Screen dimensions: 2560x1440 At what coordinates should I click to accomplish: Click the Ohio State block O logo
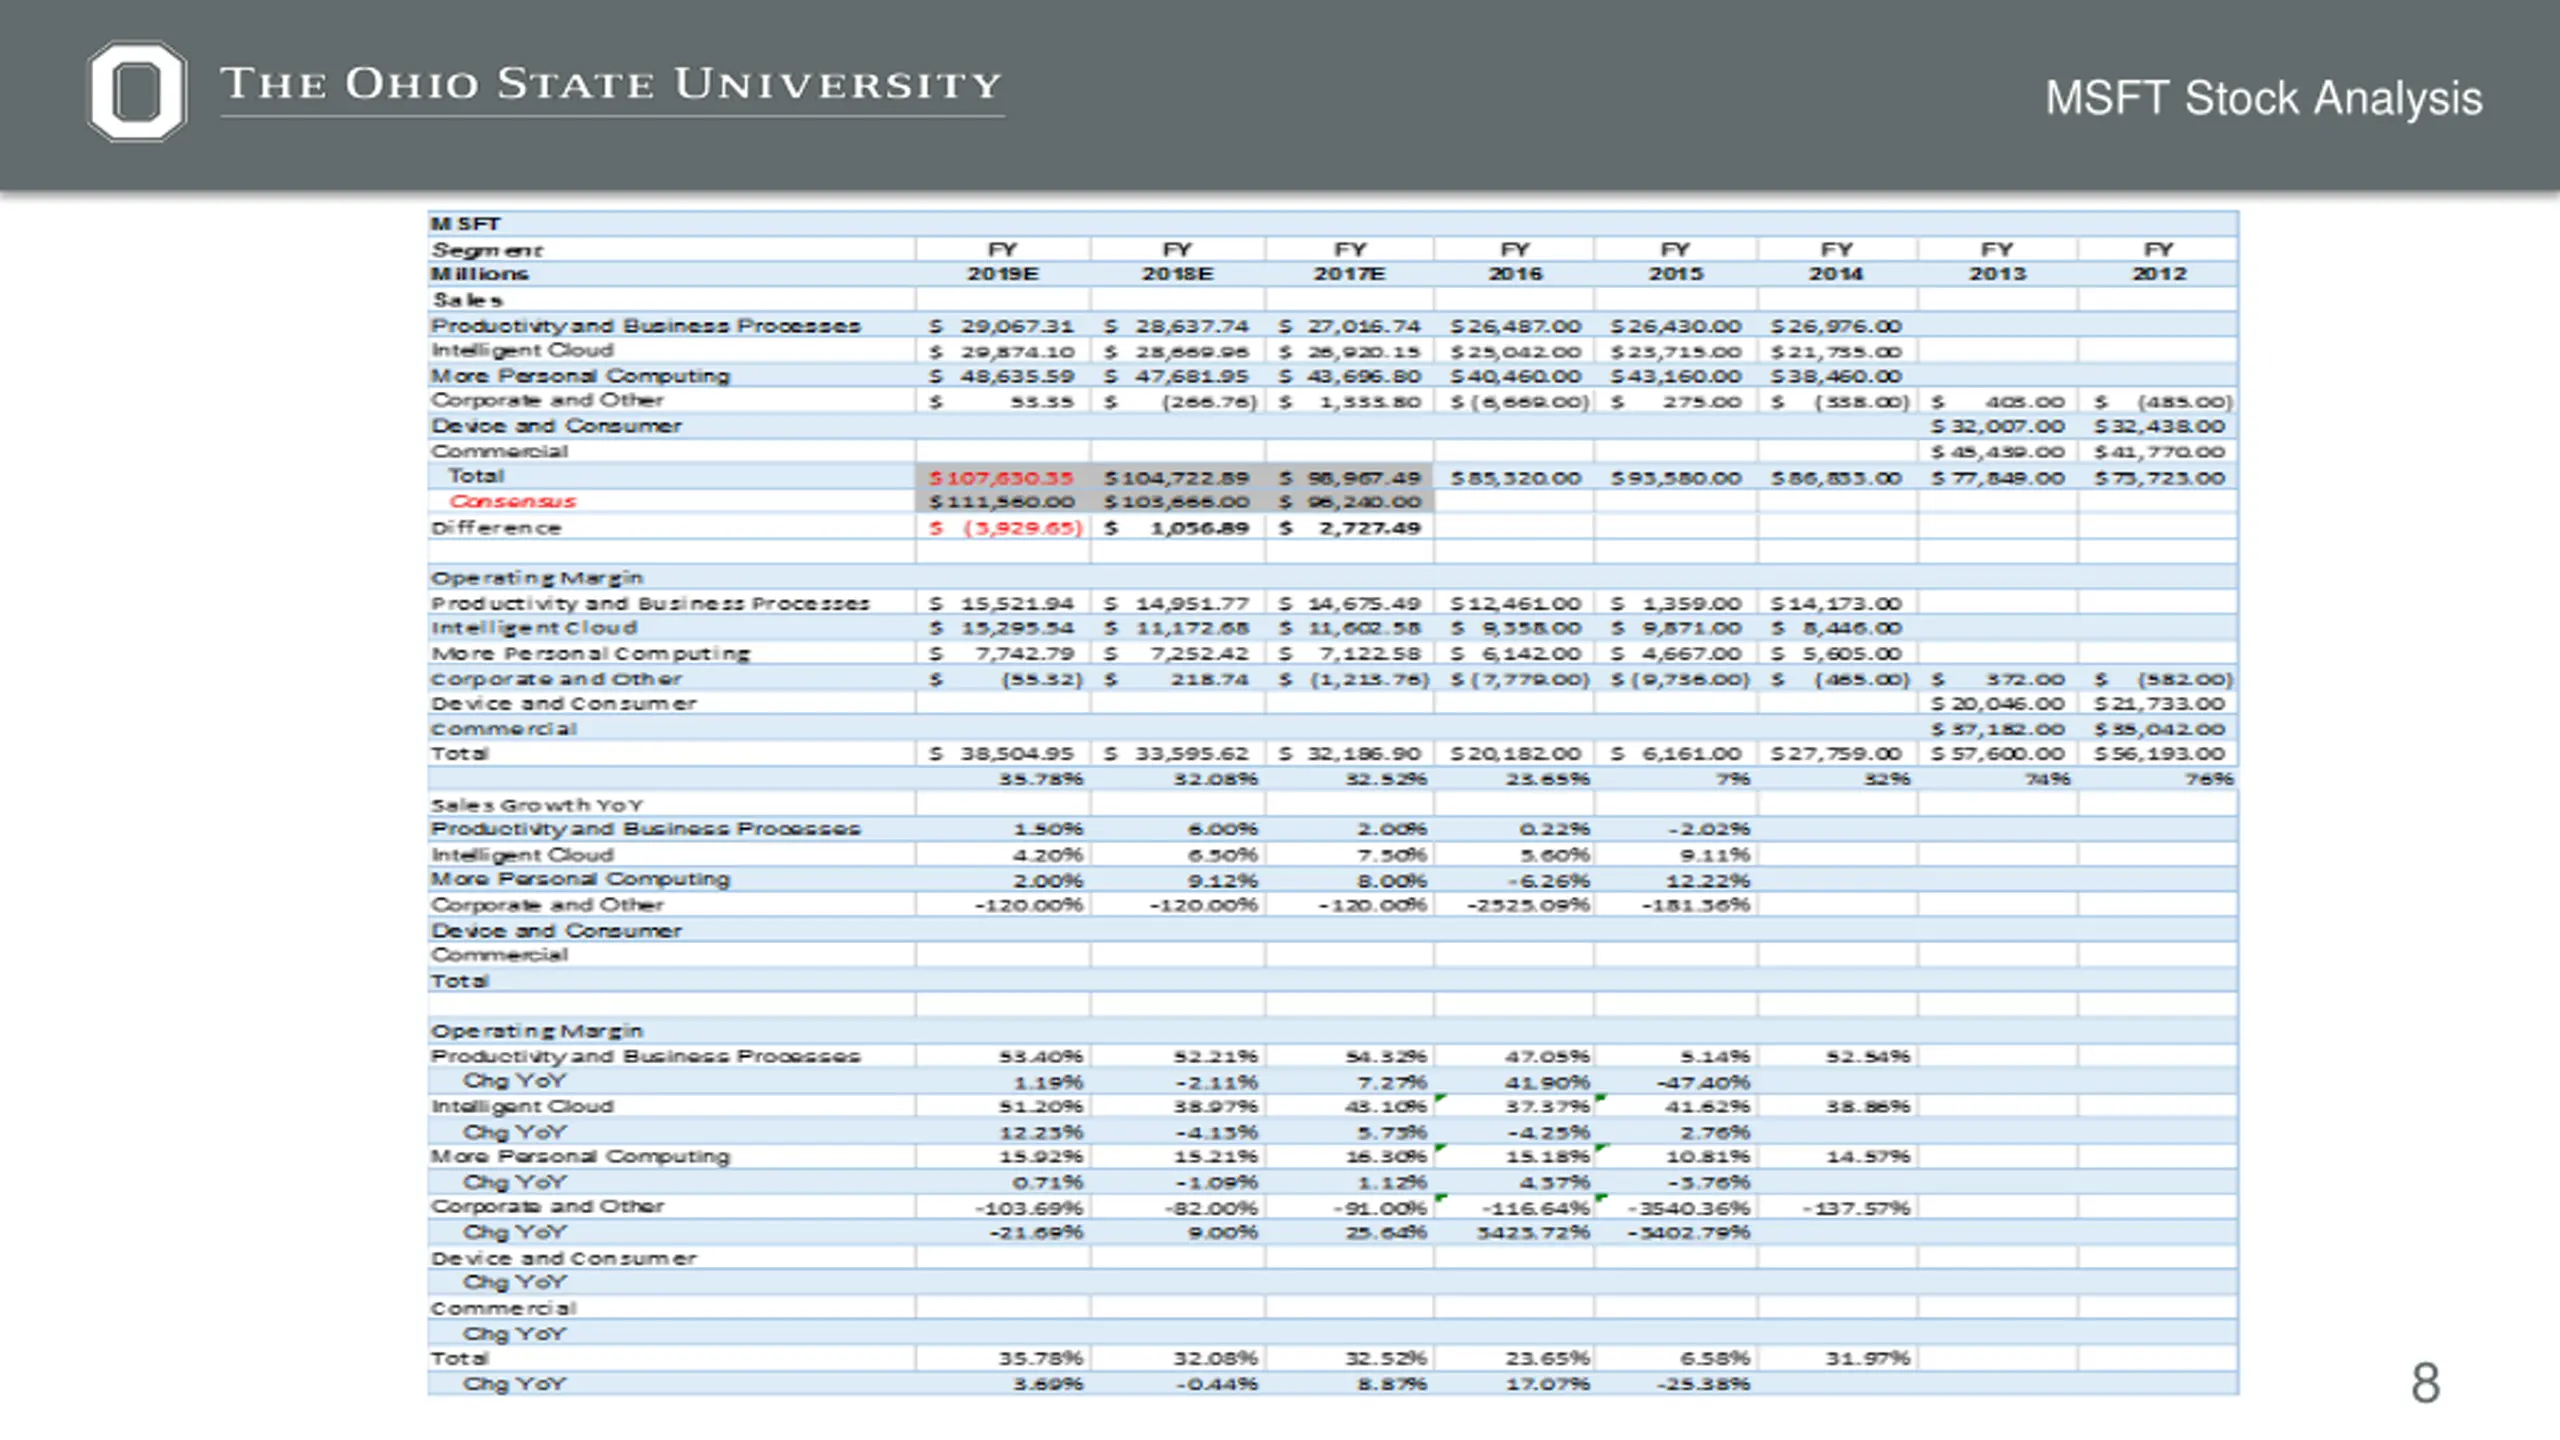[137, 91]
